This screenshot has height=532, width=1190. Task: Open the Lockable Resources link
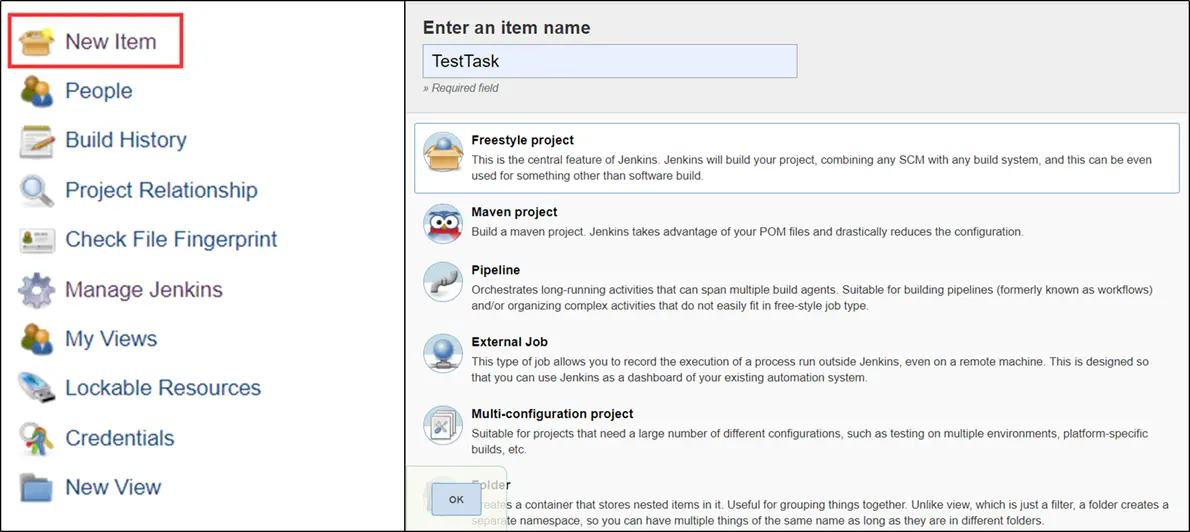(163, 389)
